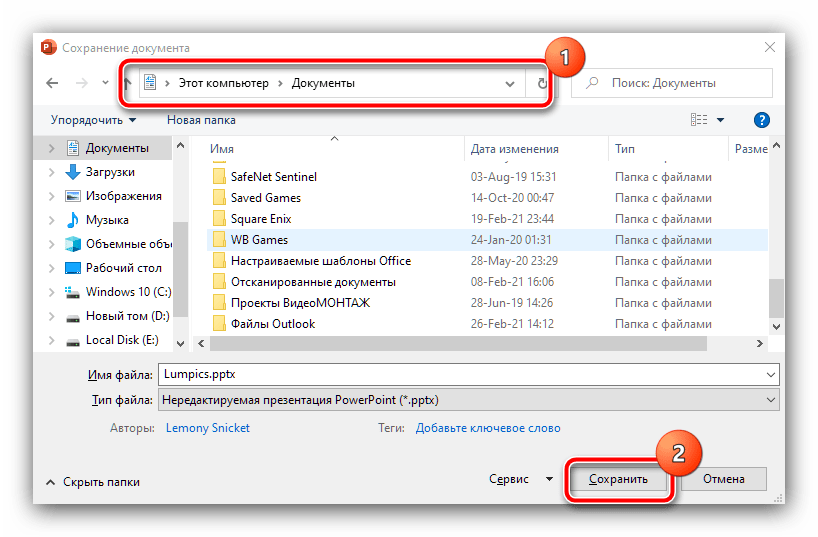The image size is (818, 537).
Task: Select Музыка in the navigation pane
Action: (106, 220)
